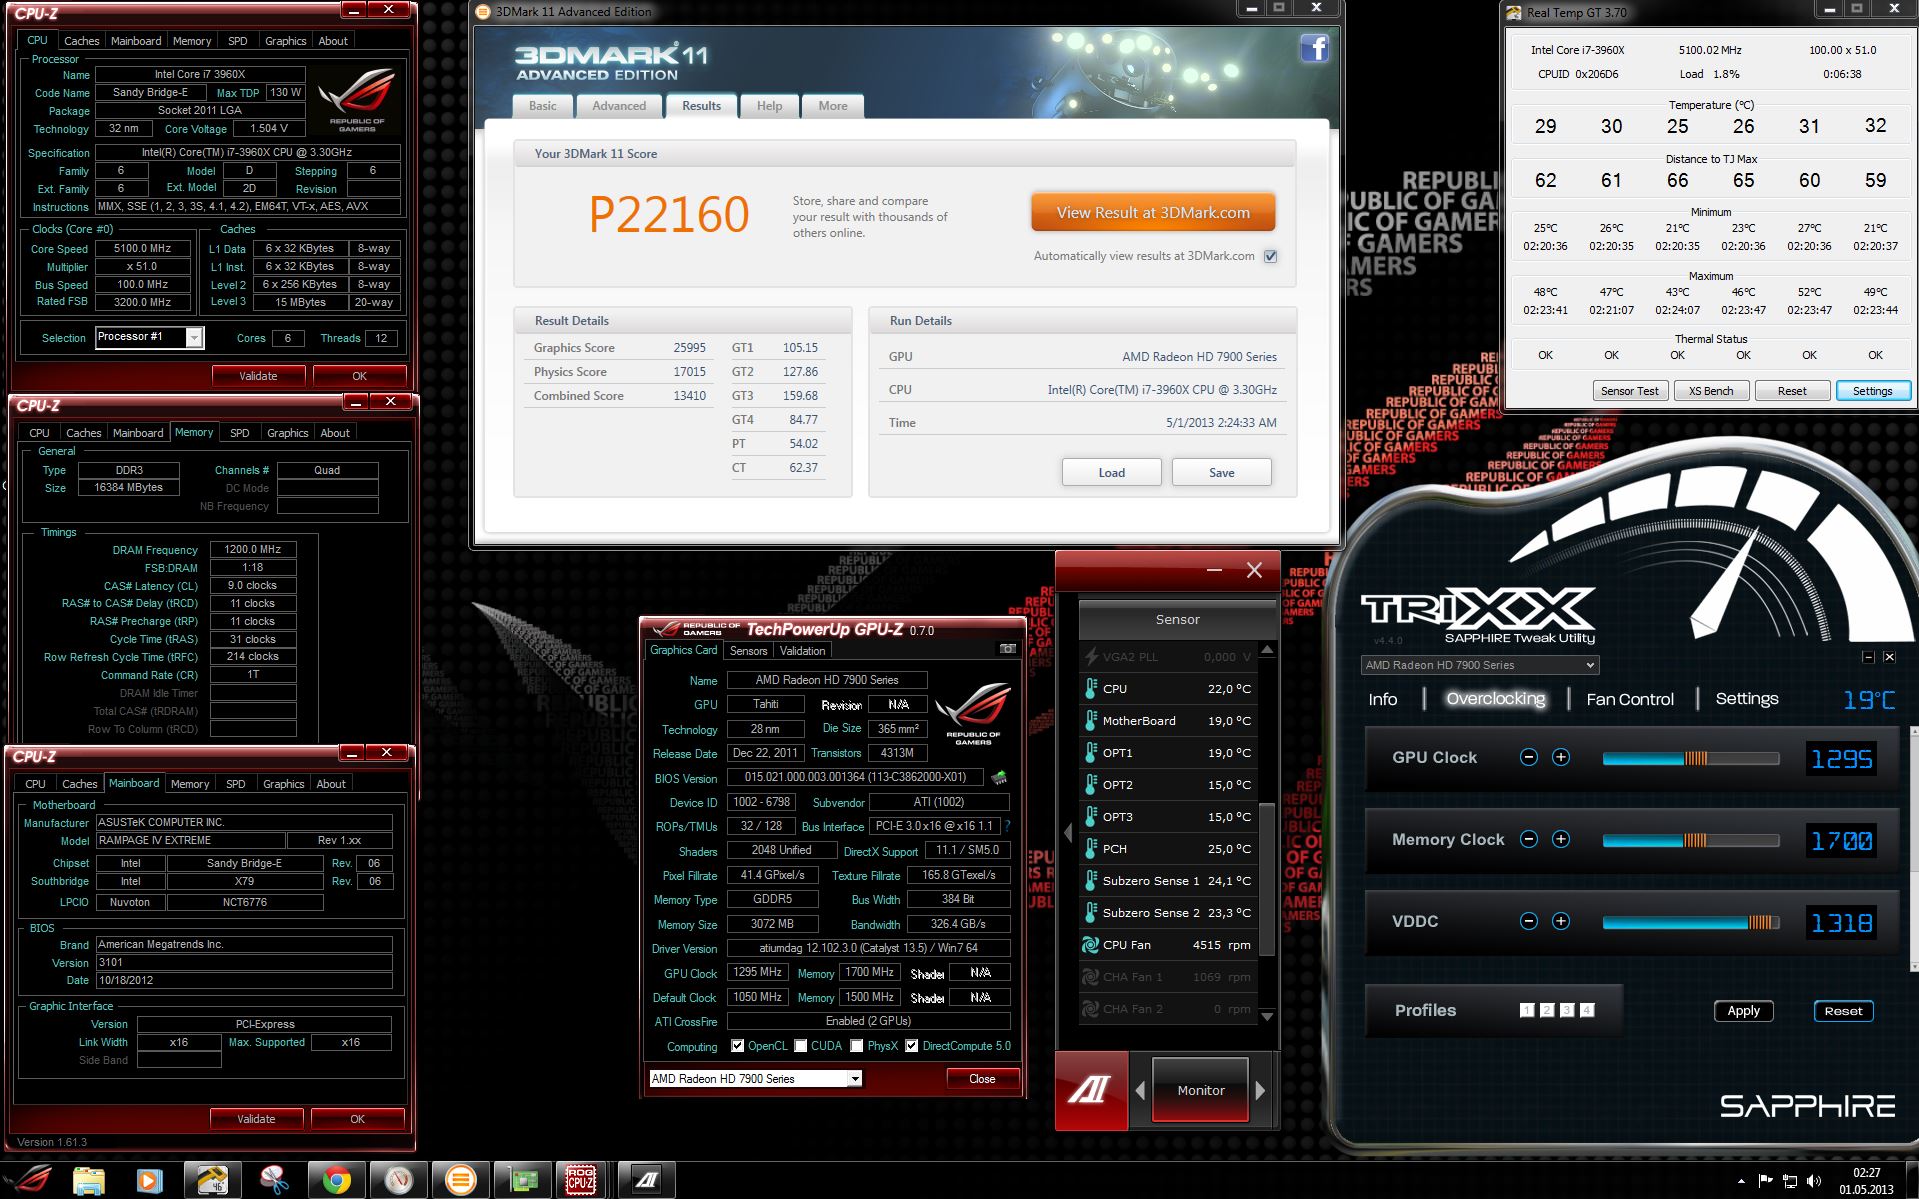Viewport: 1919px width, 1199px height.
Task: Open the GPU-Z graphics card selector dropdown
Action: click(x=855, y=1079)
